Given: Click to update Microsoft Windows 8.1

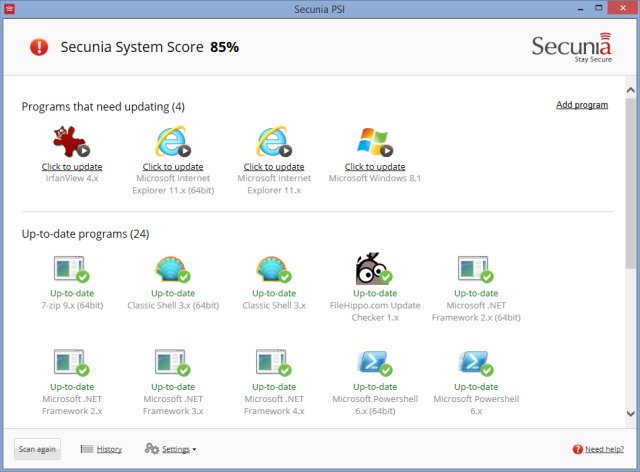Looking at the screenshot, I should (375, 167).
